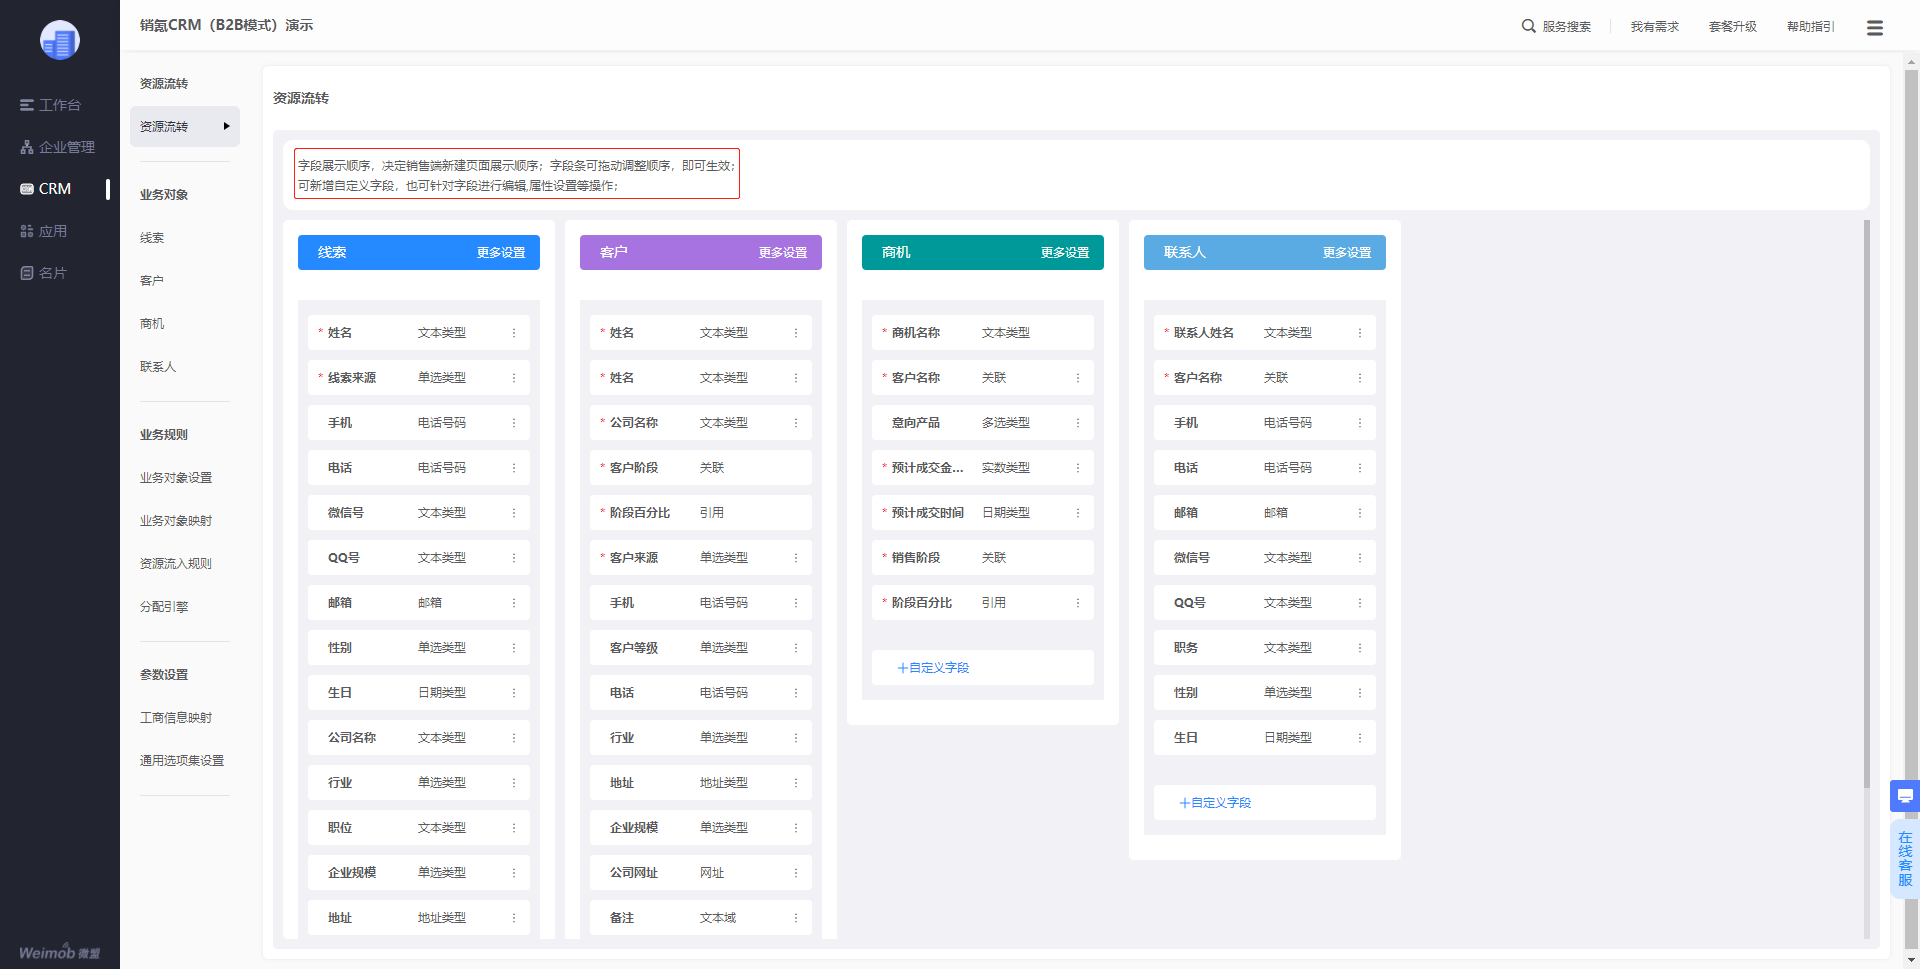Open 线索 under 业务对象 menu
The width and height of the screenshot is (1920, 969).
[x=152, y=238]
